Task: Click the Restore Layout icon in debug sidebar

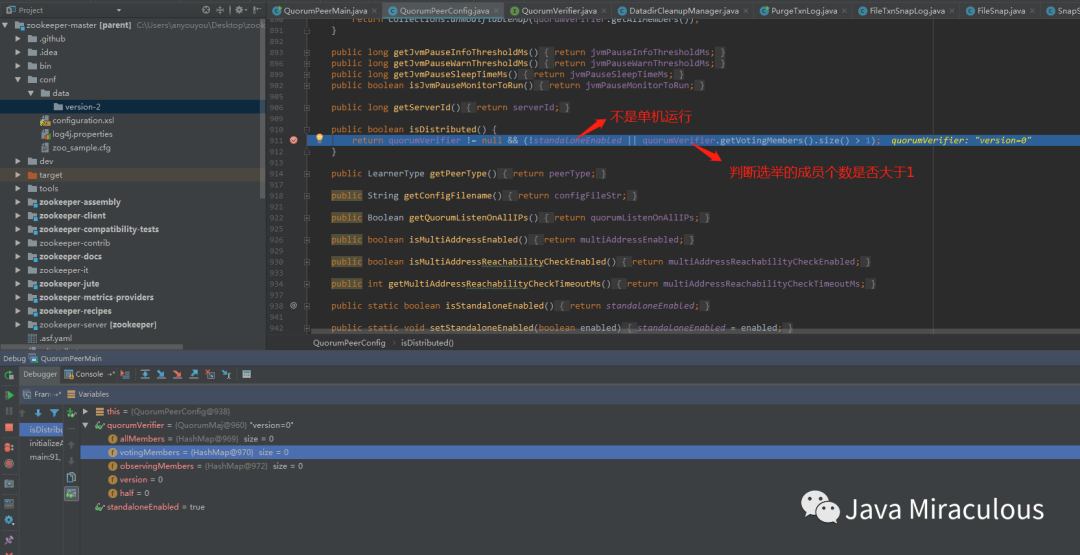Action: click(x=9, y=503)
